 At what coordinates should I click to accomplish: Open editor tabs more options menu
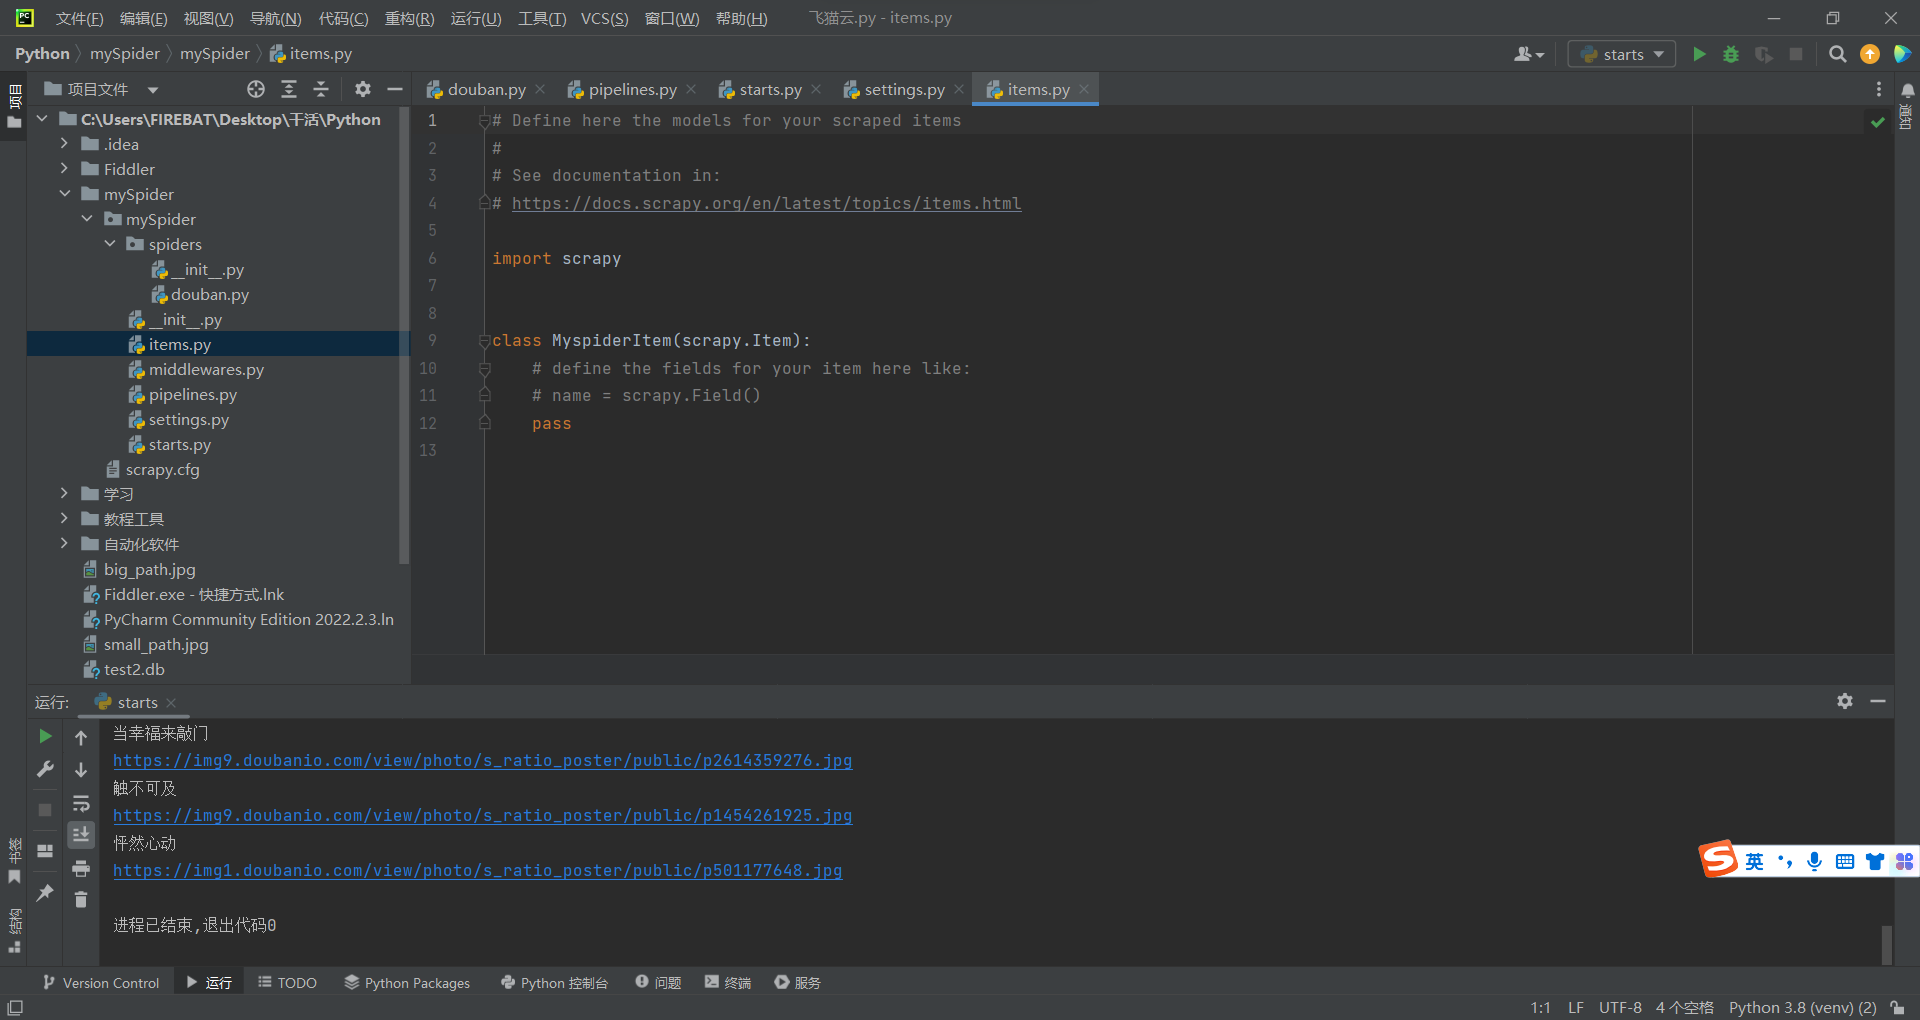(1879, 89)
